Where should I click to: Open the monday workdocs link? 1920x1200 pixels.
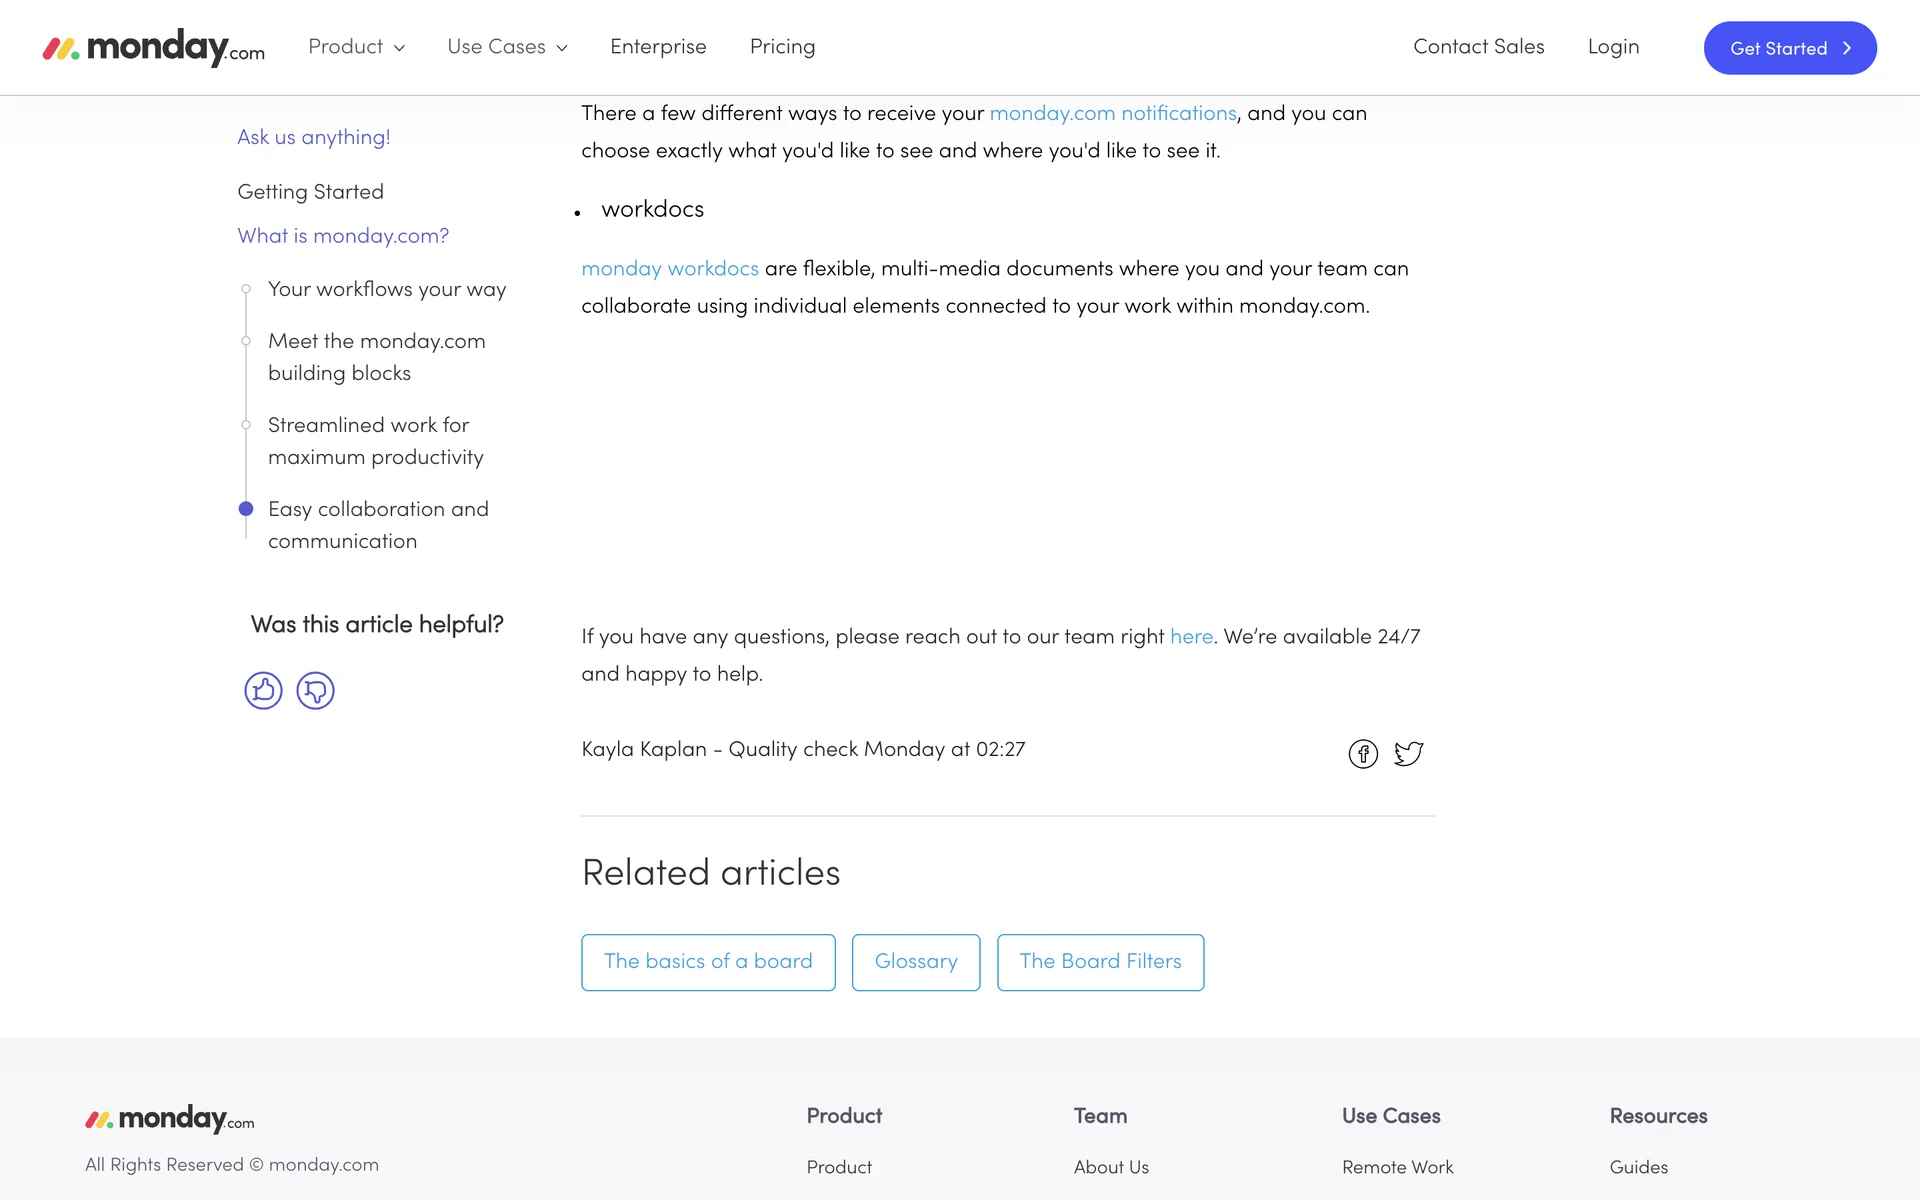pos(670,269)
